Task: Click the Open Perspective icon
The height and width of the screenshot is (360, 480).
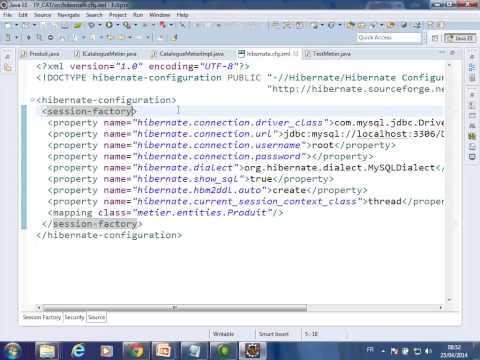Action: (x=435, y=38)
